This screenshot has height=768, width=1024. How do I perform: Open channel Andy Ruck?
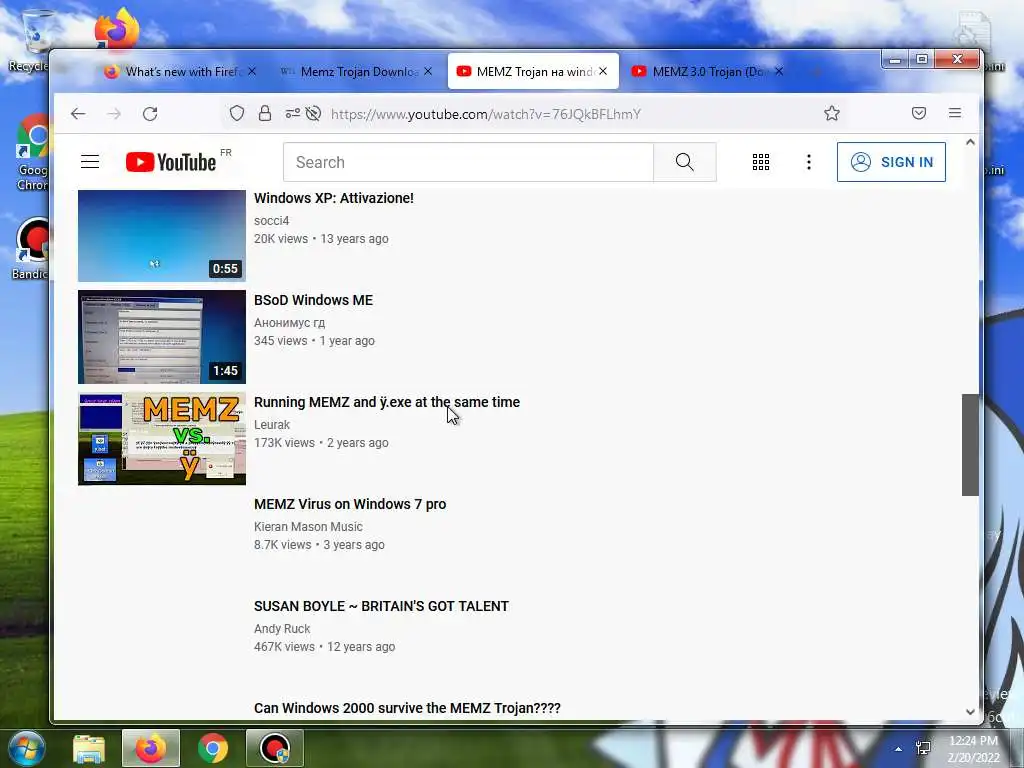point(282,628)
